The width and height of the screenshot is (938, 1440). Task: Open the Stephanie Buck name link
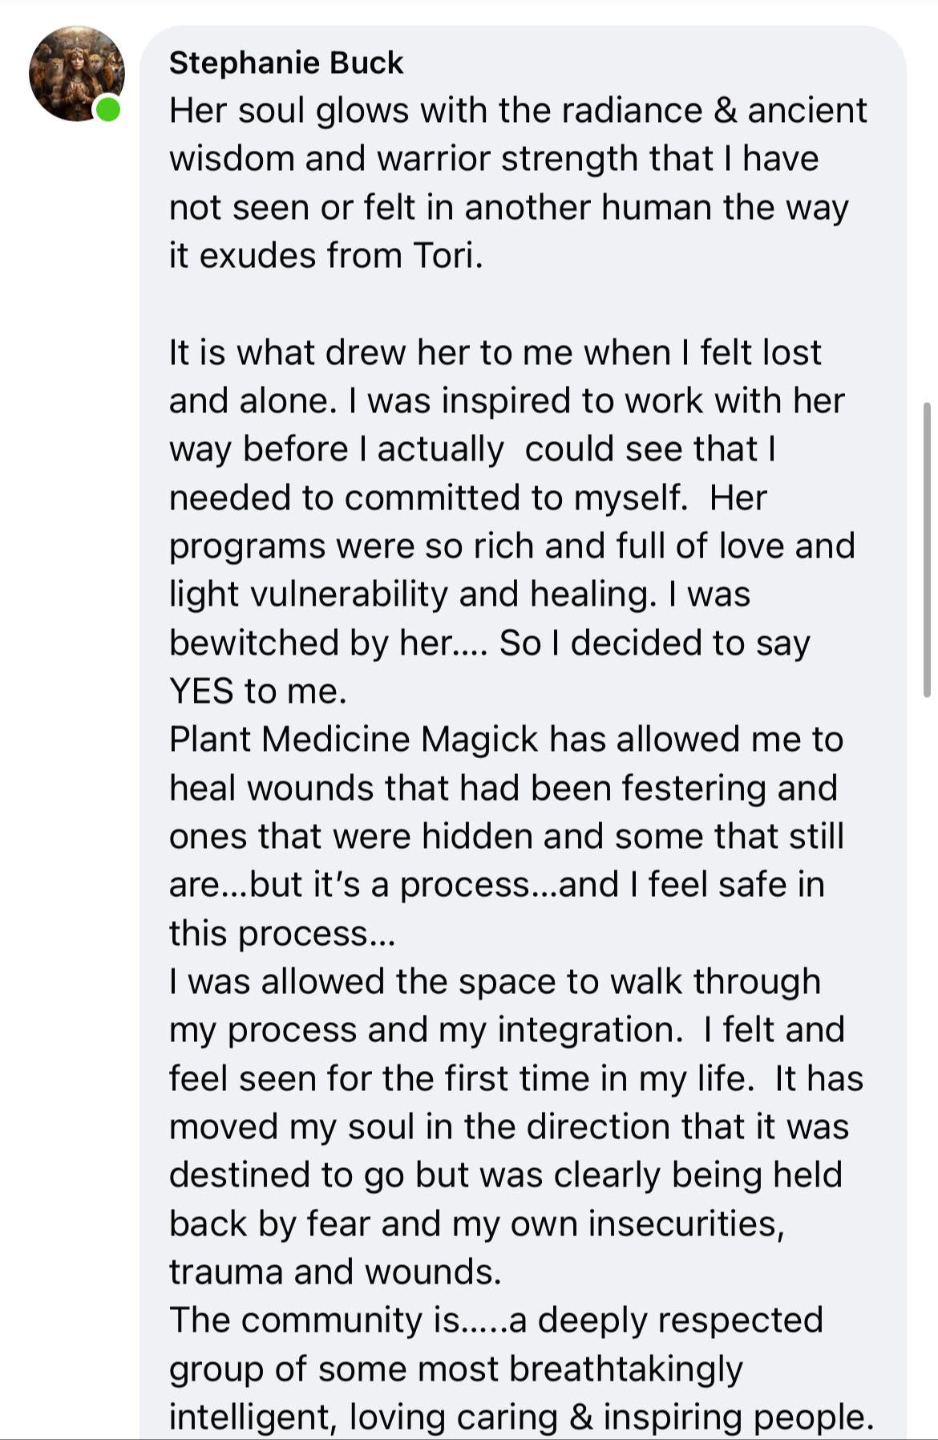(286, 63)
